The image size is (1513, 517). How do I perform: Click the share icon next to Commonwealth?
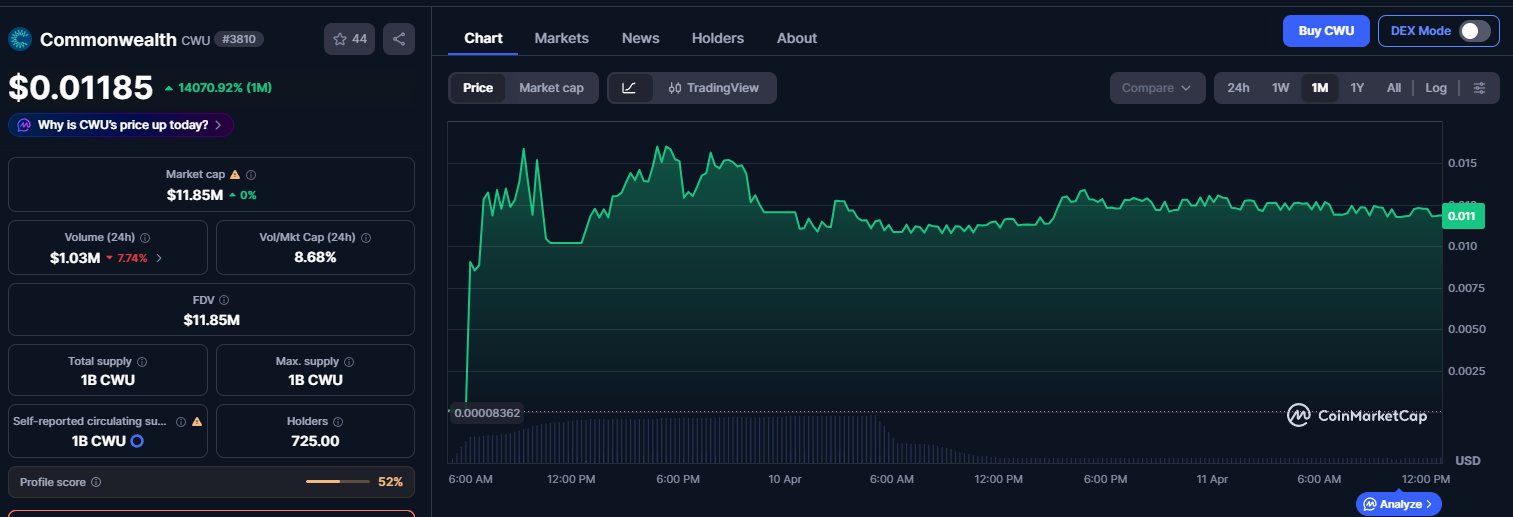click(398, 39)
